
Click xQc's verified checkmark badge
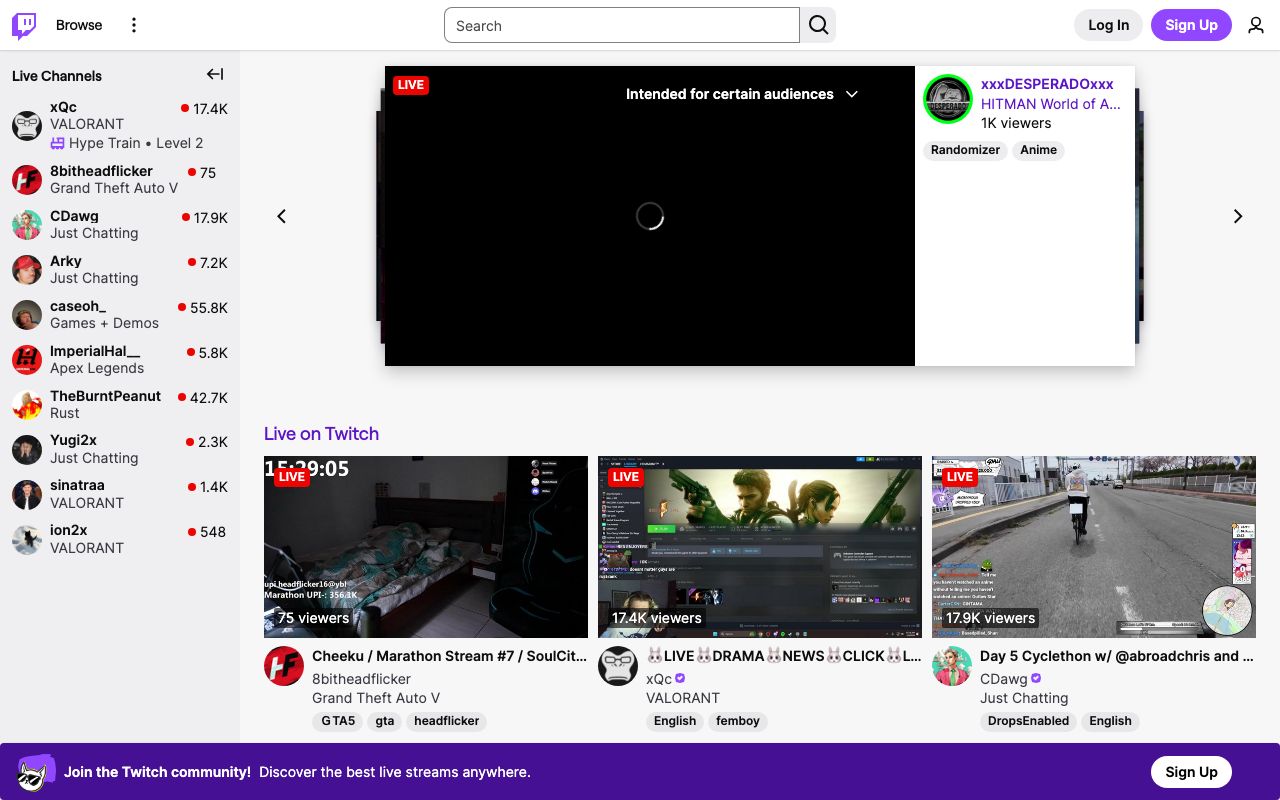680,678
